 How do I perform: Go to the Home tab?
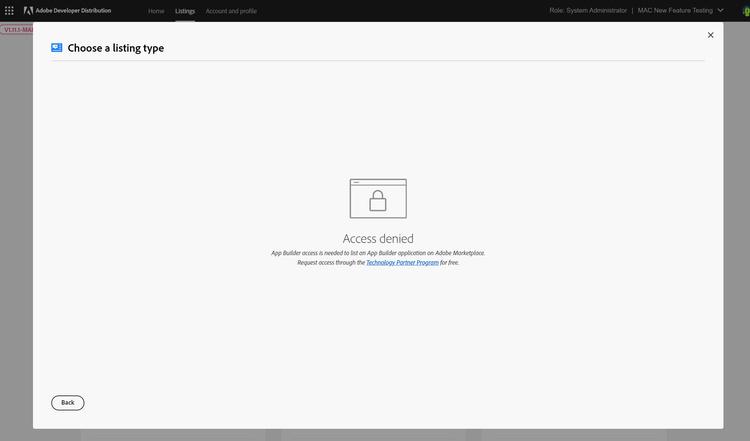156,11
